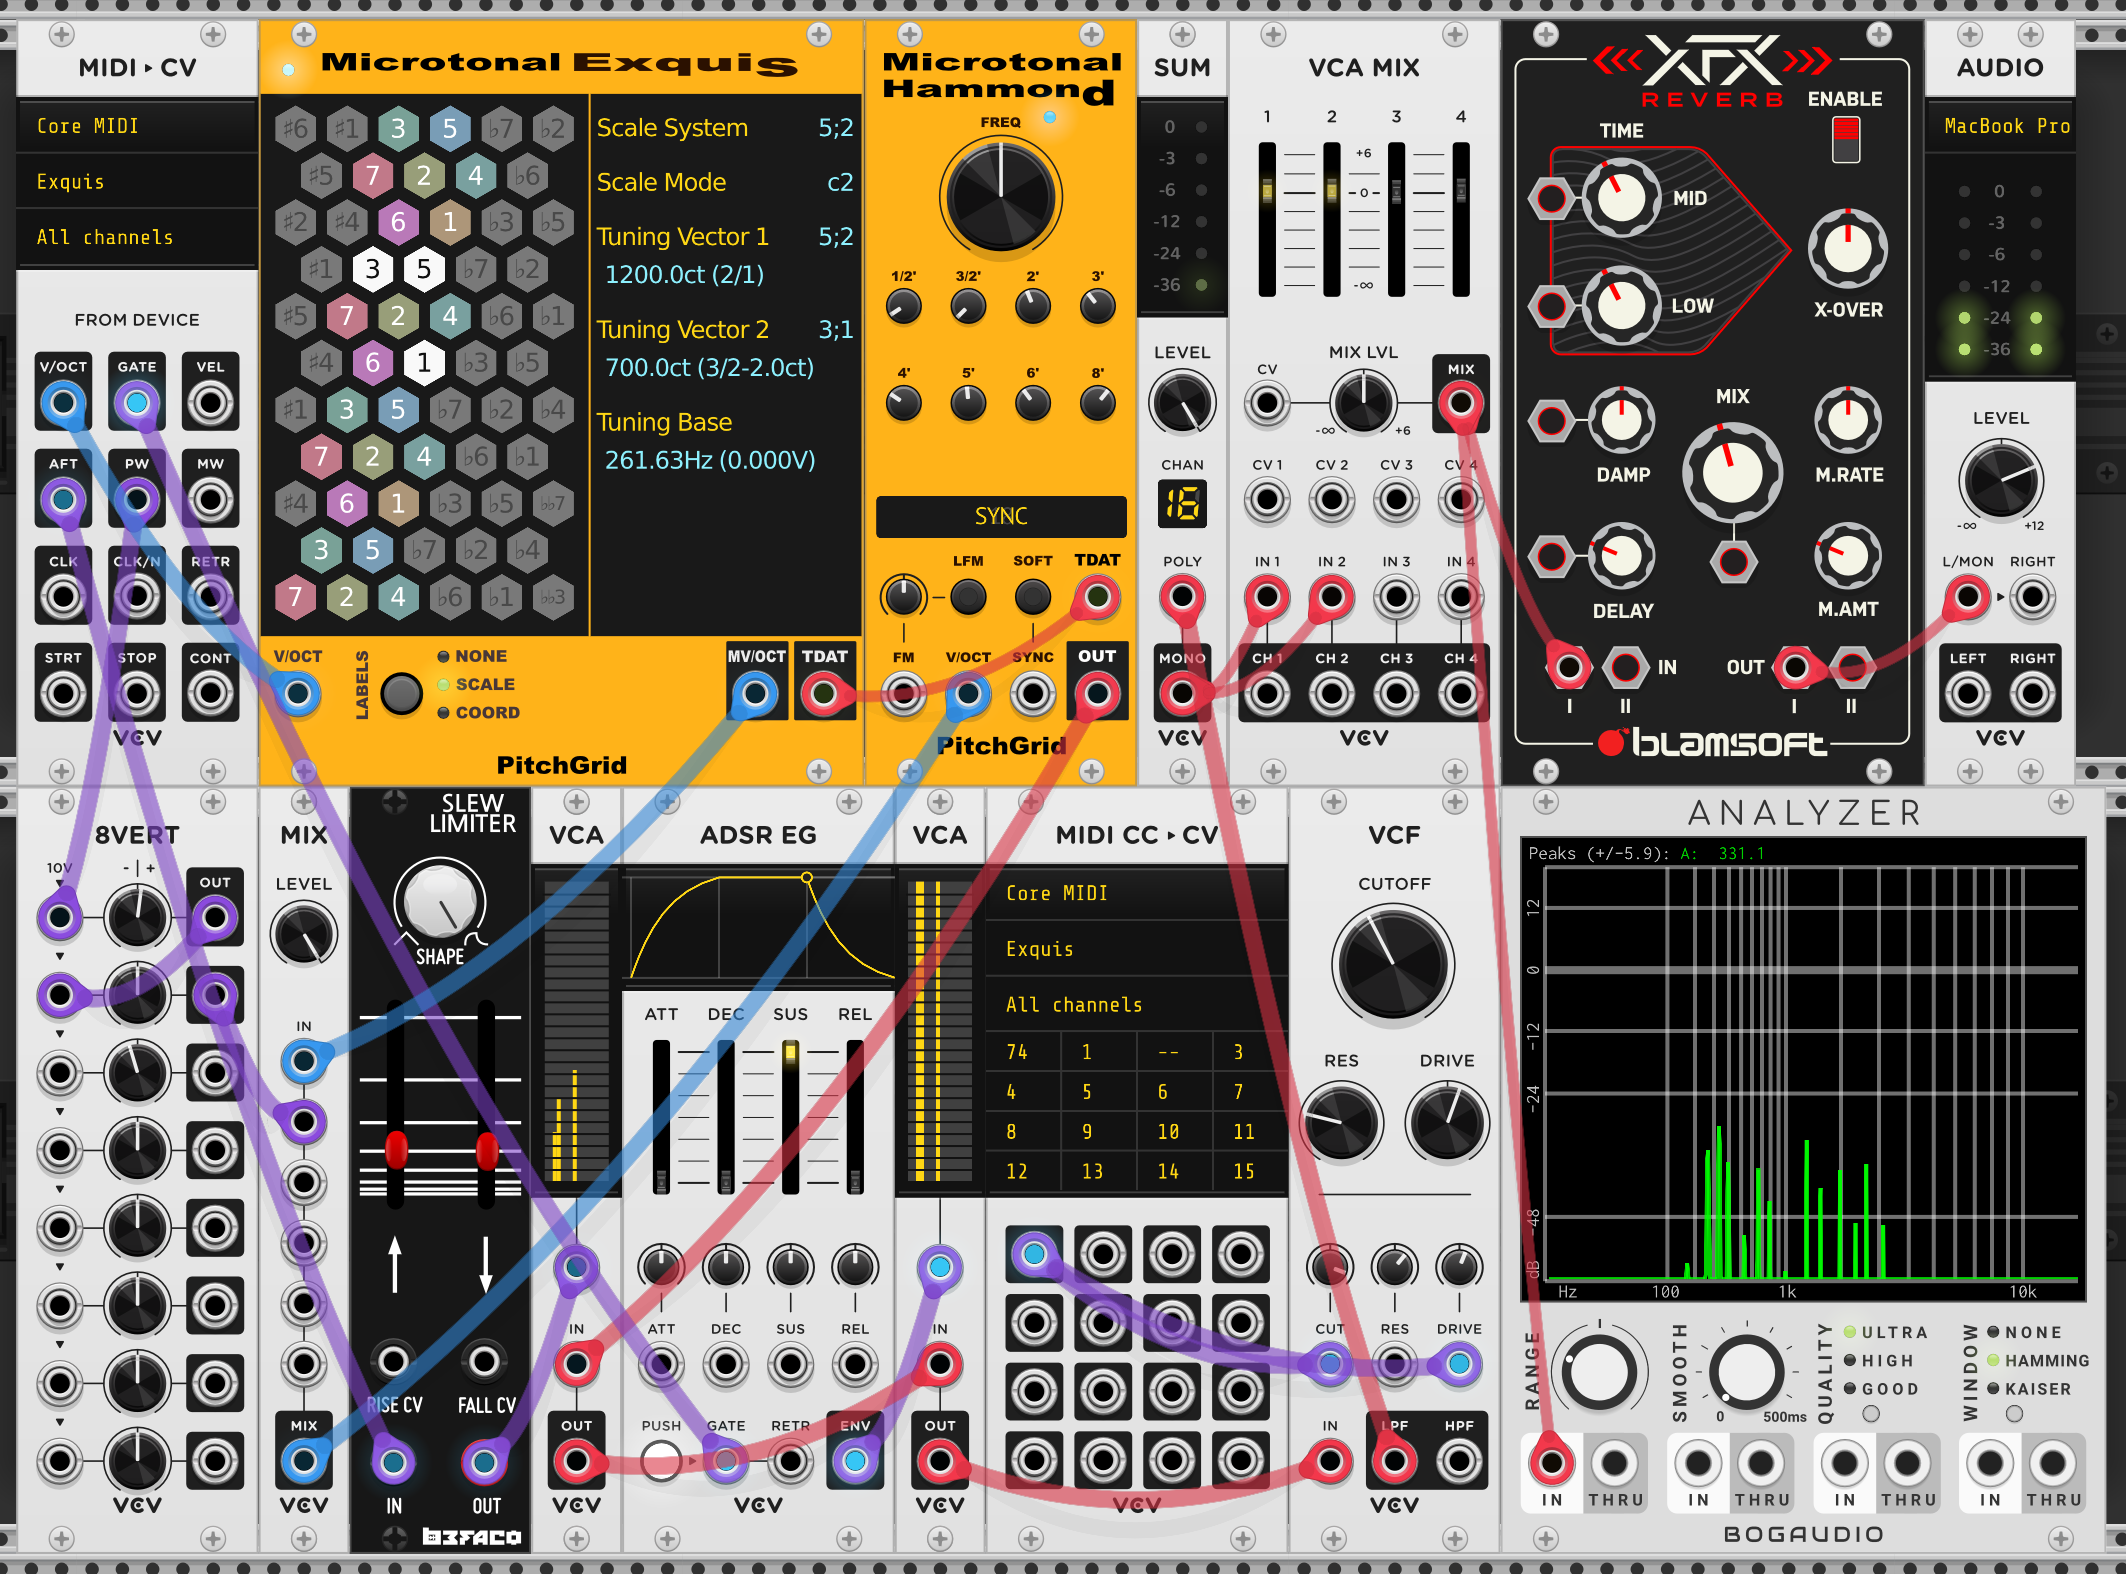
Task: Click channel 1 fader on VCA MIX
Action: [x=1267, y=219]
